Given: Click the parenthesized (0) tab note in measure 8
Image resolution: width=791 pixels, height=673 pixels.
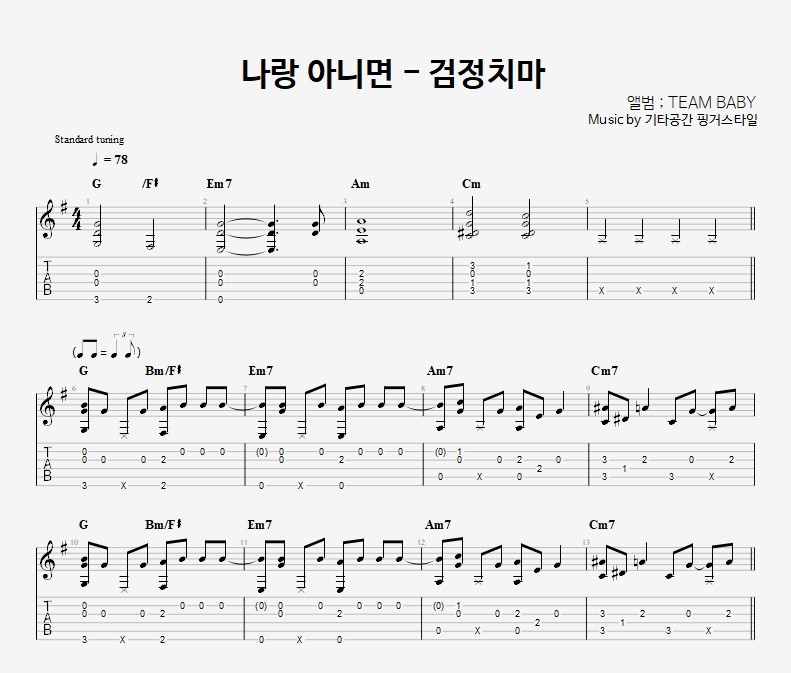Looking at the screenshot, I should click(440, 452).
